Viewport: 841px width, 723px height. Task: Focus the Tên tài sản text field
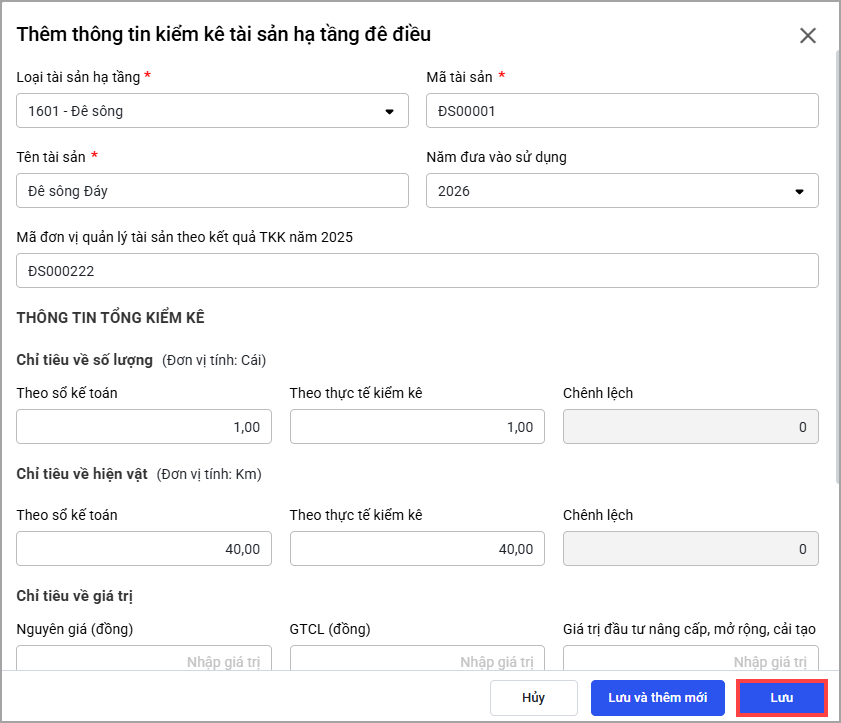pos(212,191)
